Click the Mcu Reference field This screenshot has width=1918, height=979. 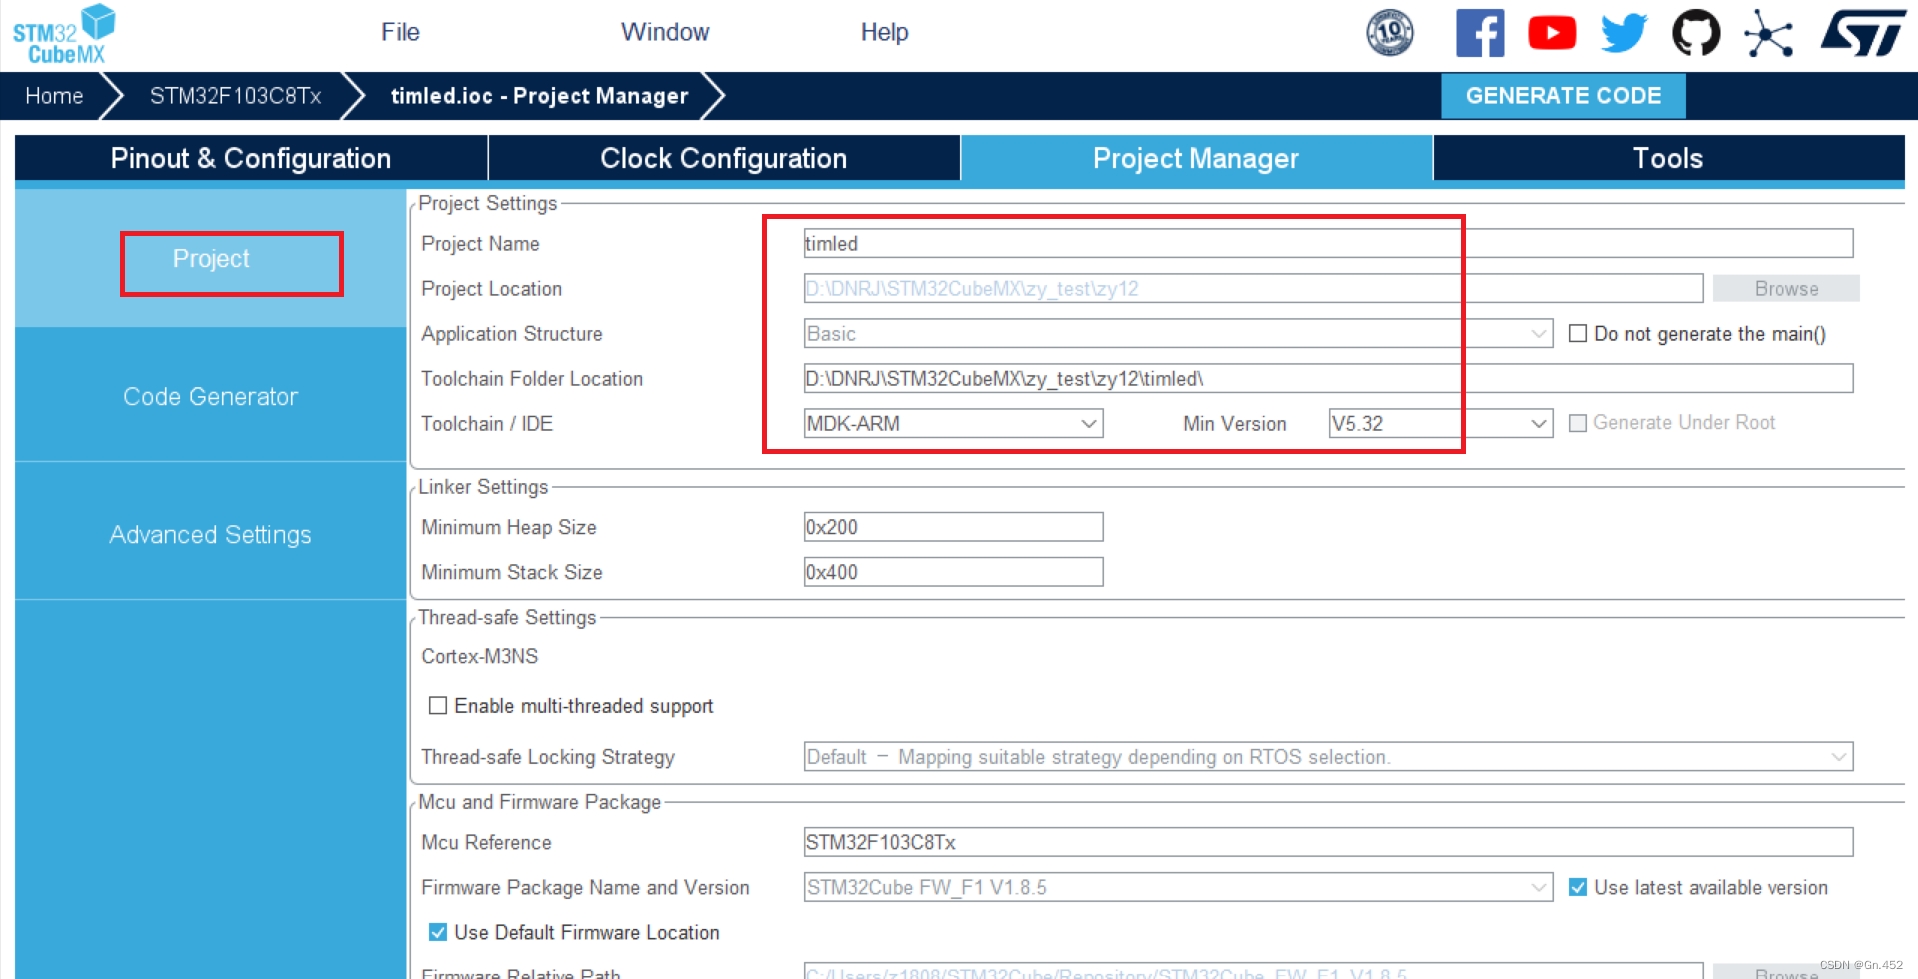coord(1328,842)
